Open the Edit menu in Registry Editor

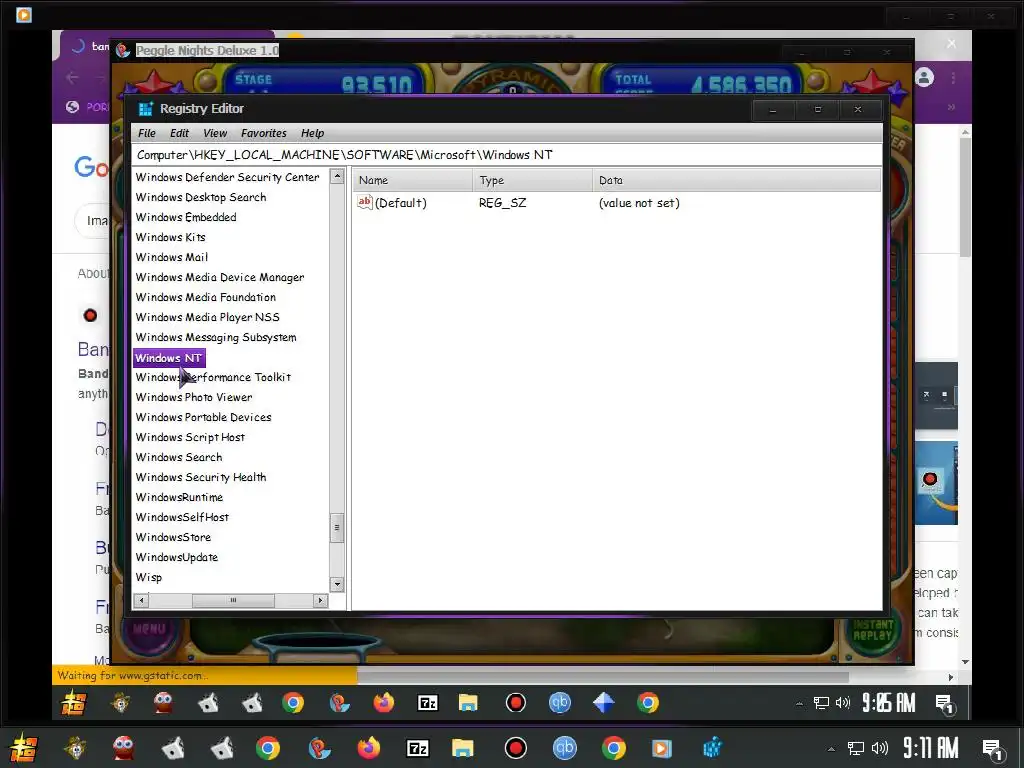point(179,133)
